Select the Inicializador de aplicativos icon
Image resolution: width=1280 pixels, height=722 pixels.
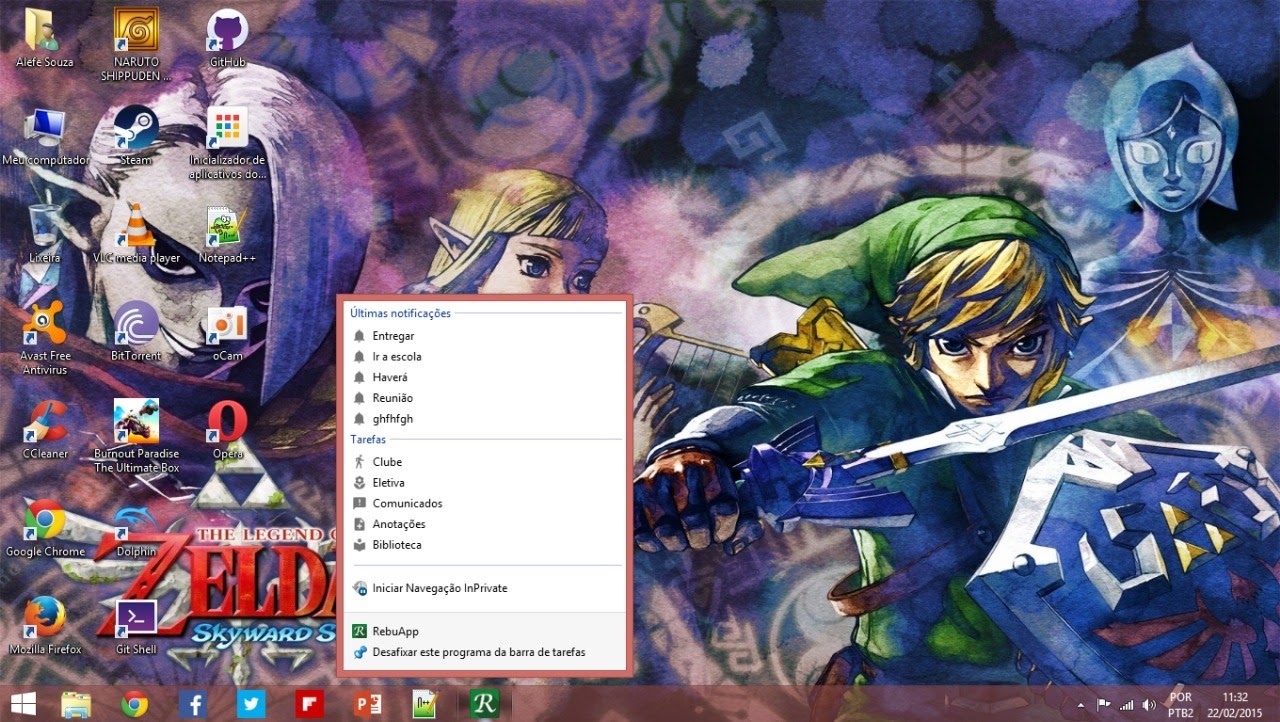tap(228, 143)
